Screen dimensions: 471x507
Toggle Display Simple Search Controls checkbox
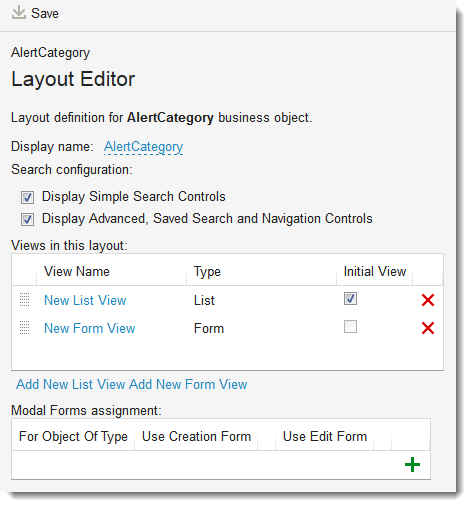tap(27, 197)
